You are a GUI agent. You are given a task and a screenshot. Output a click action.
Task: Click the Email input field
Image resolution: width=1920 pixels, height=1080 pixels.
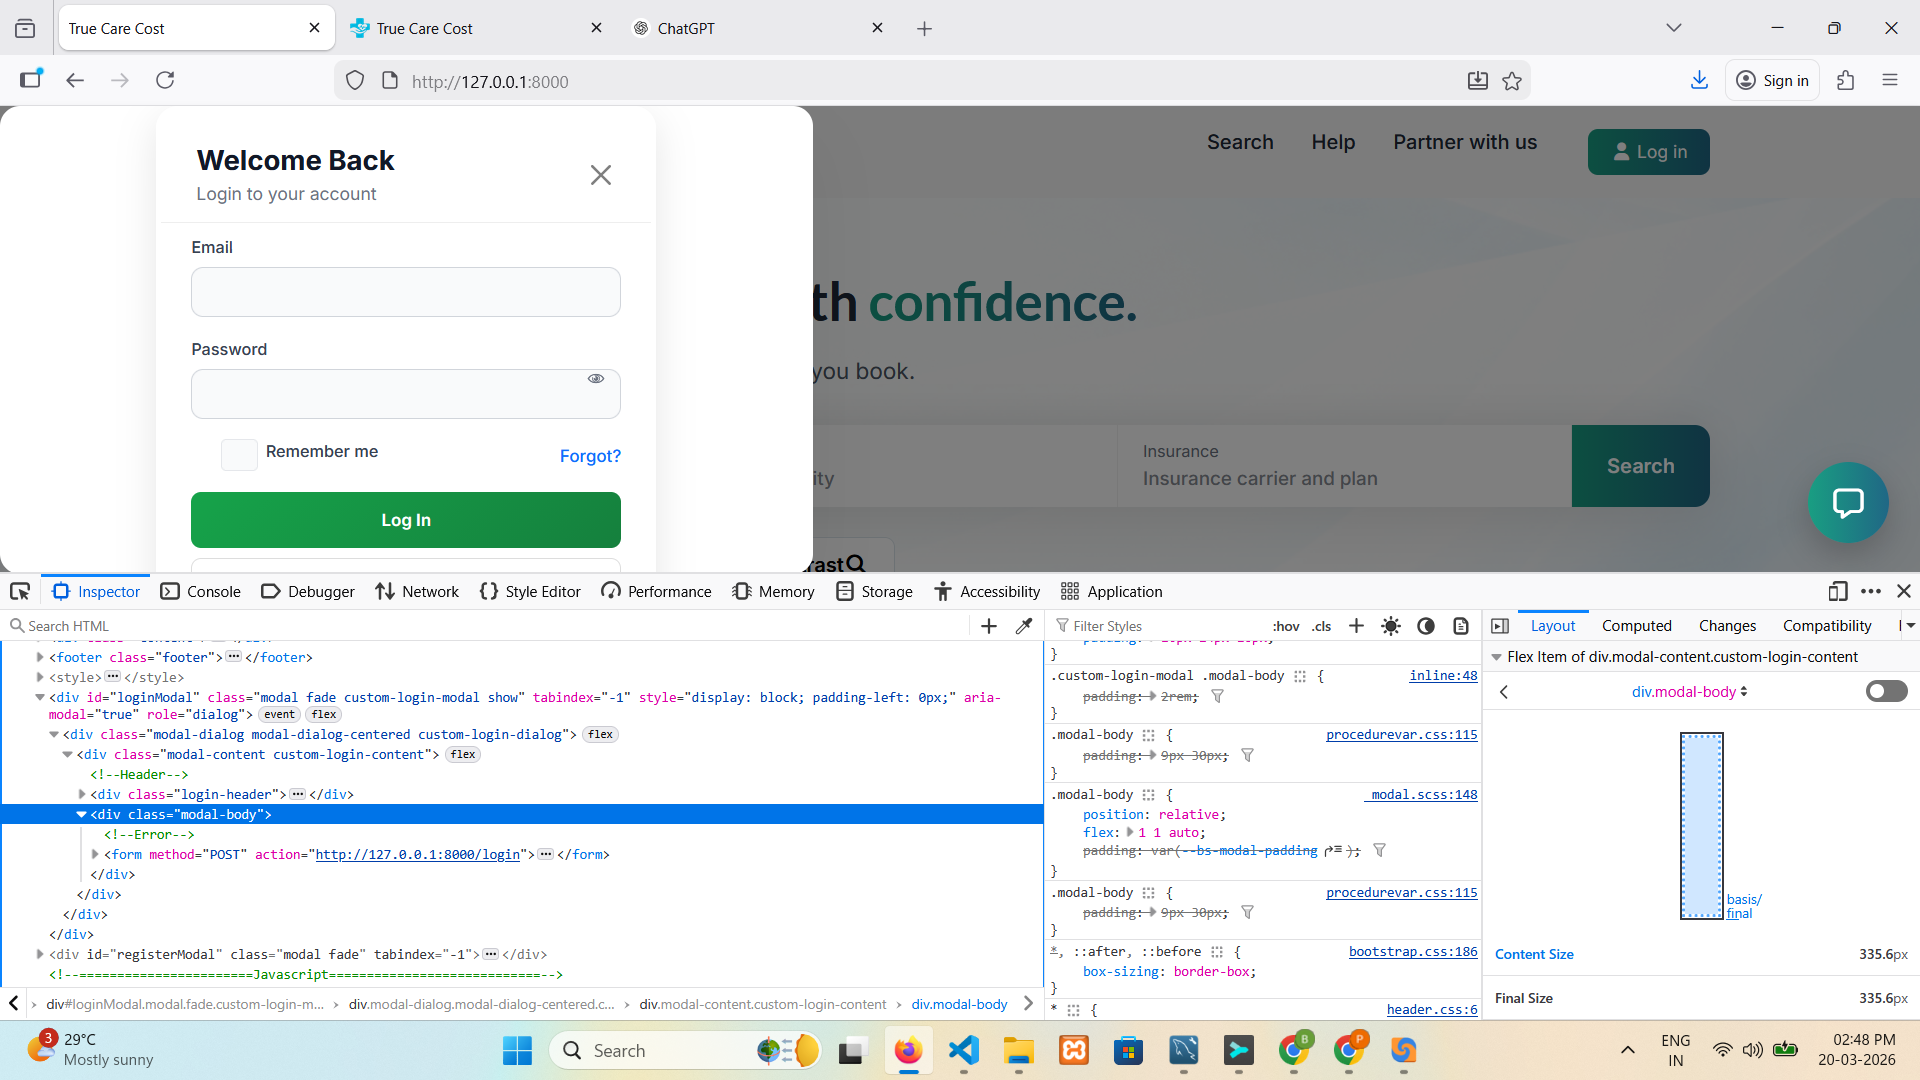(405, 292)
